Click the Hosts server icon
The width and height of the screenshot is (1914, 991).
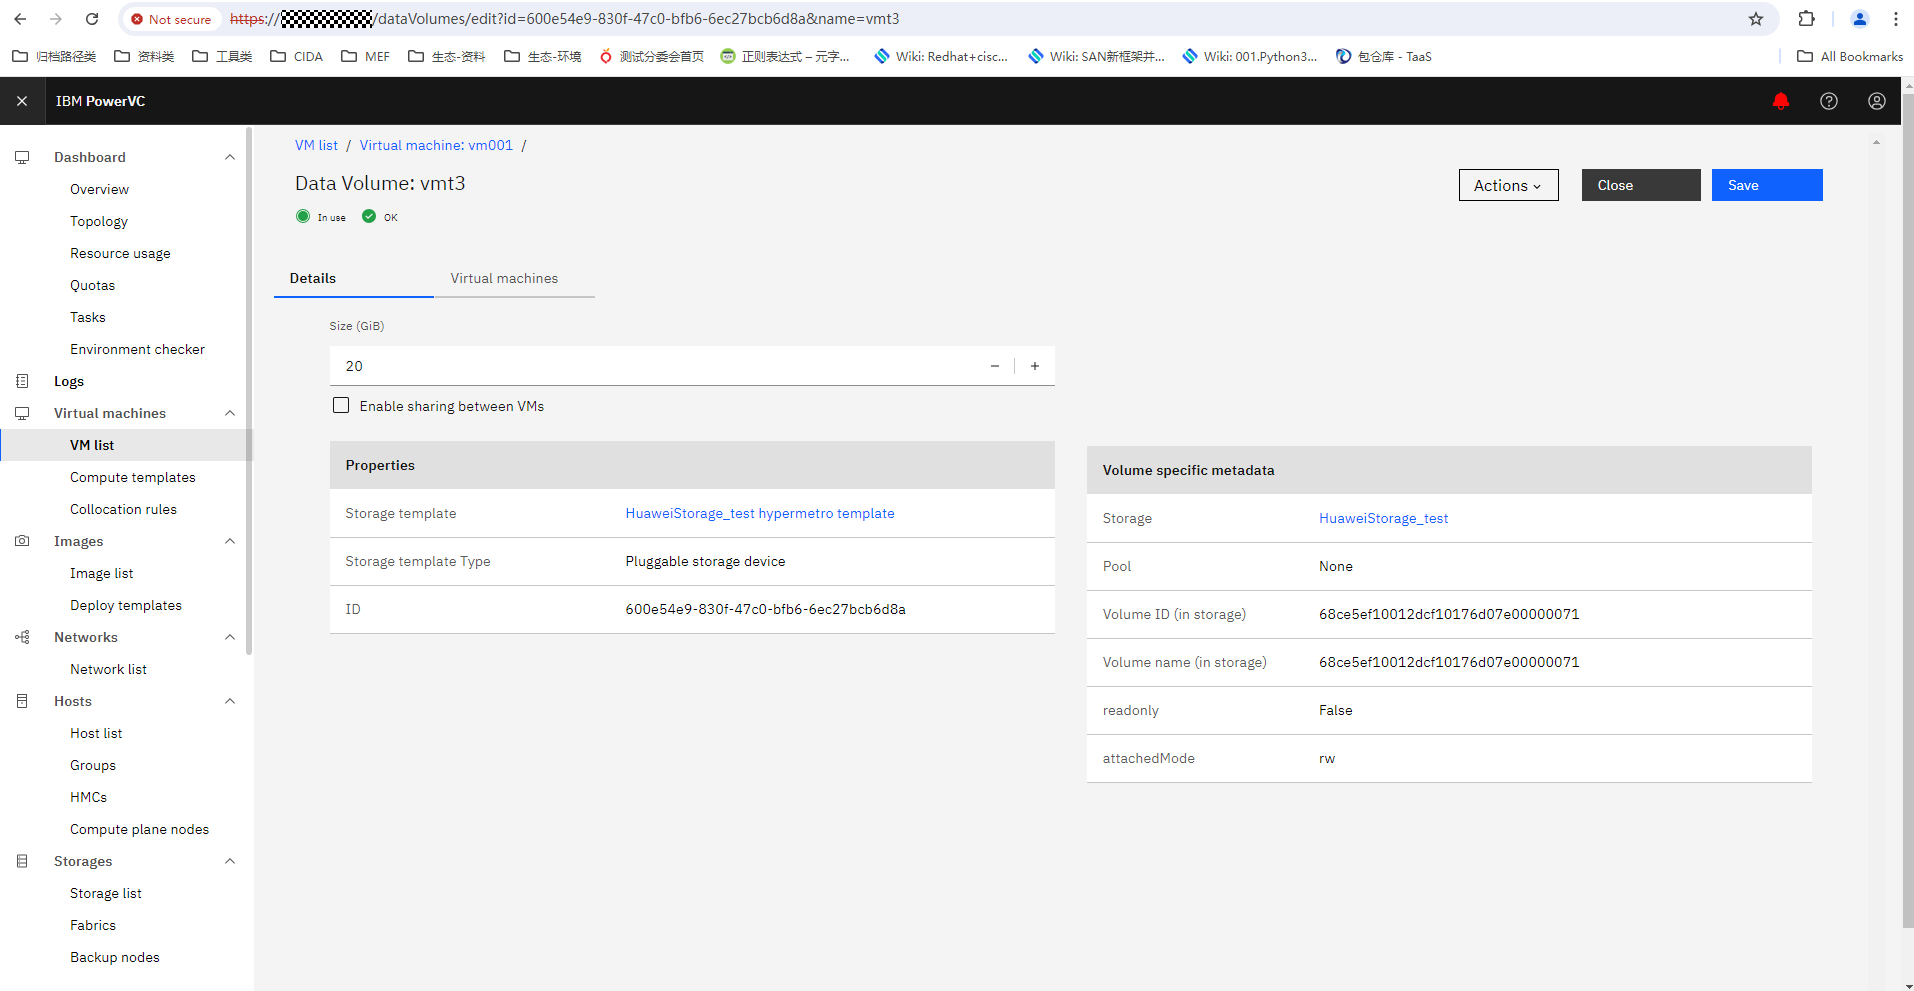click(x=22, y=701)
